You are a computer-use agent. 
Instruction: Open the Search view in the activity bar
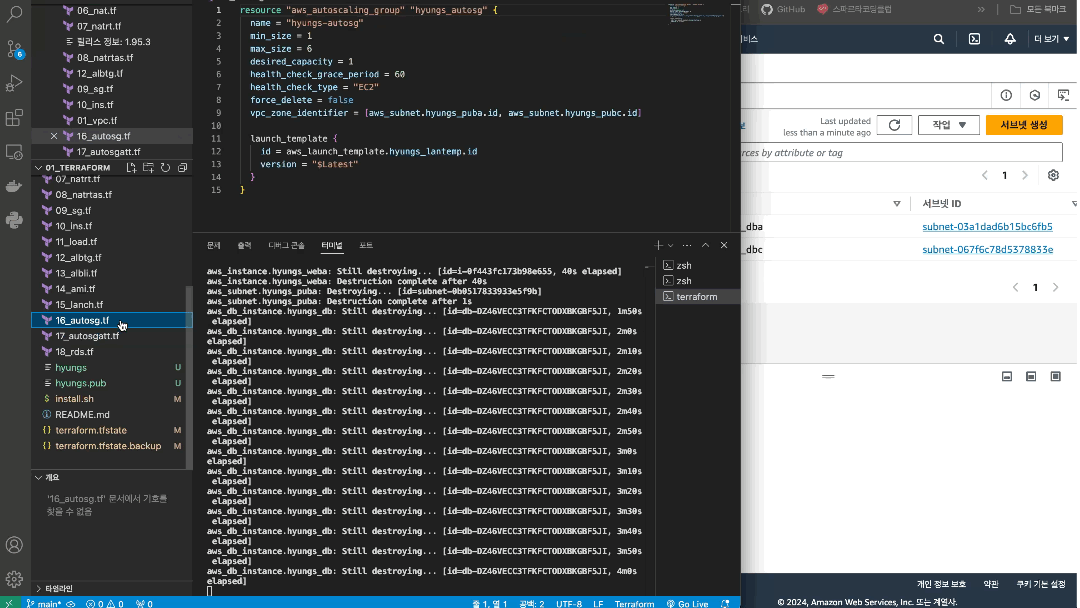[14, 14]
